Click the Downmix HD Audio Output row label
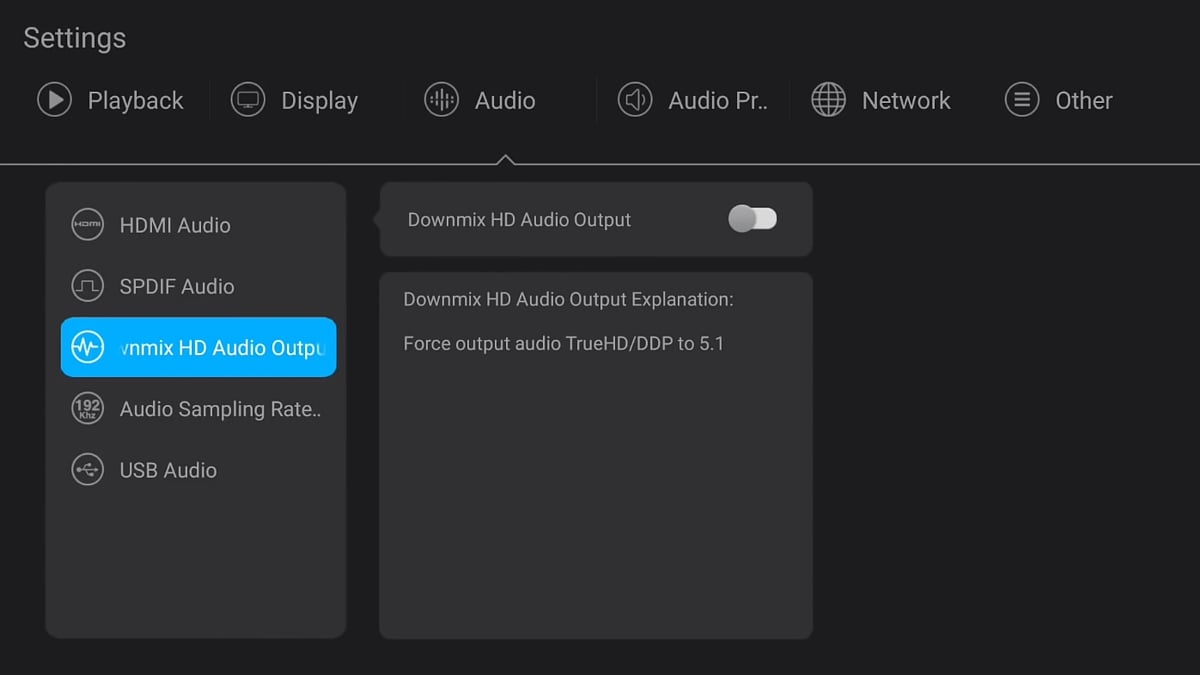1200x675 pixels. (x=519, y=220)
